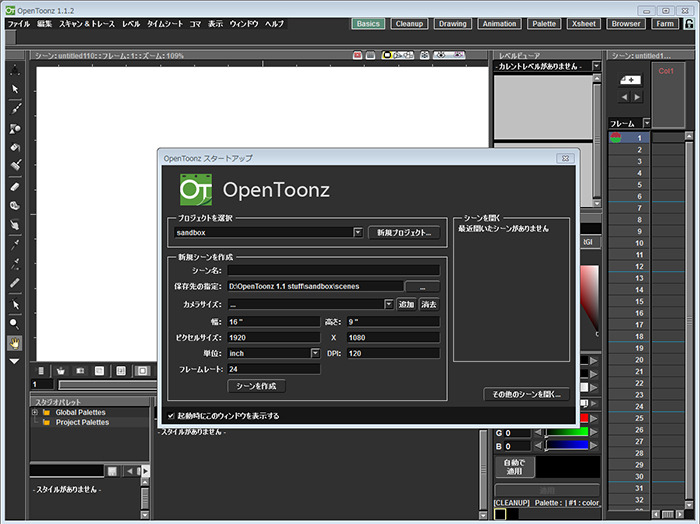The image size is (700, 524).
Task: Click the crown snapshot icon under viewer
Action: 60,371
